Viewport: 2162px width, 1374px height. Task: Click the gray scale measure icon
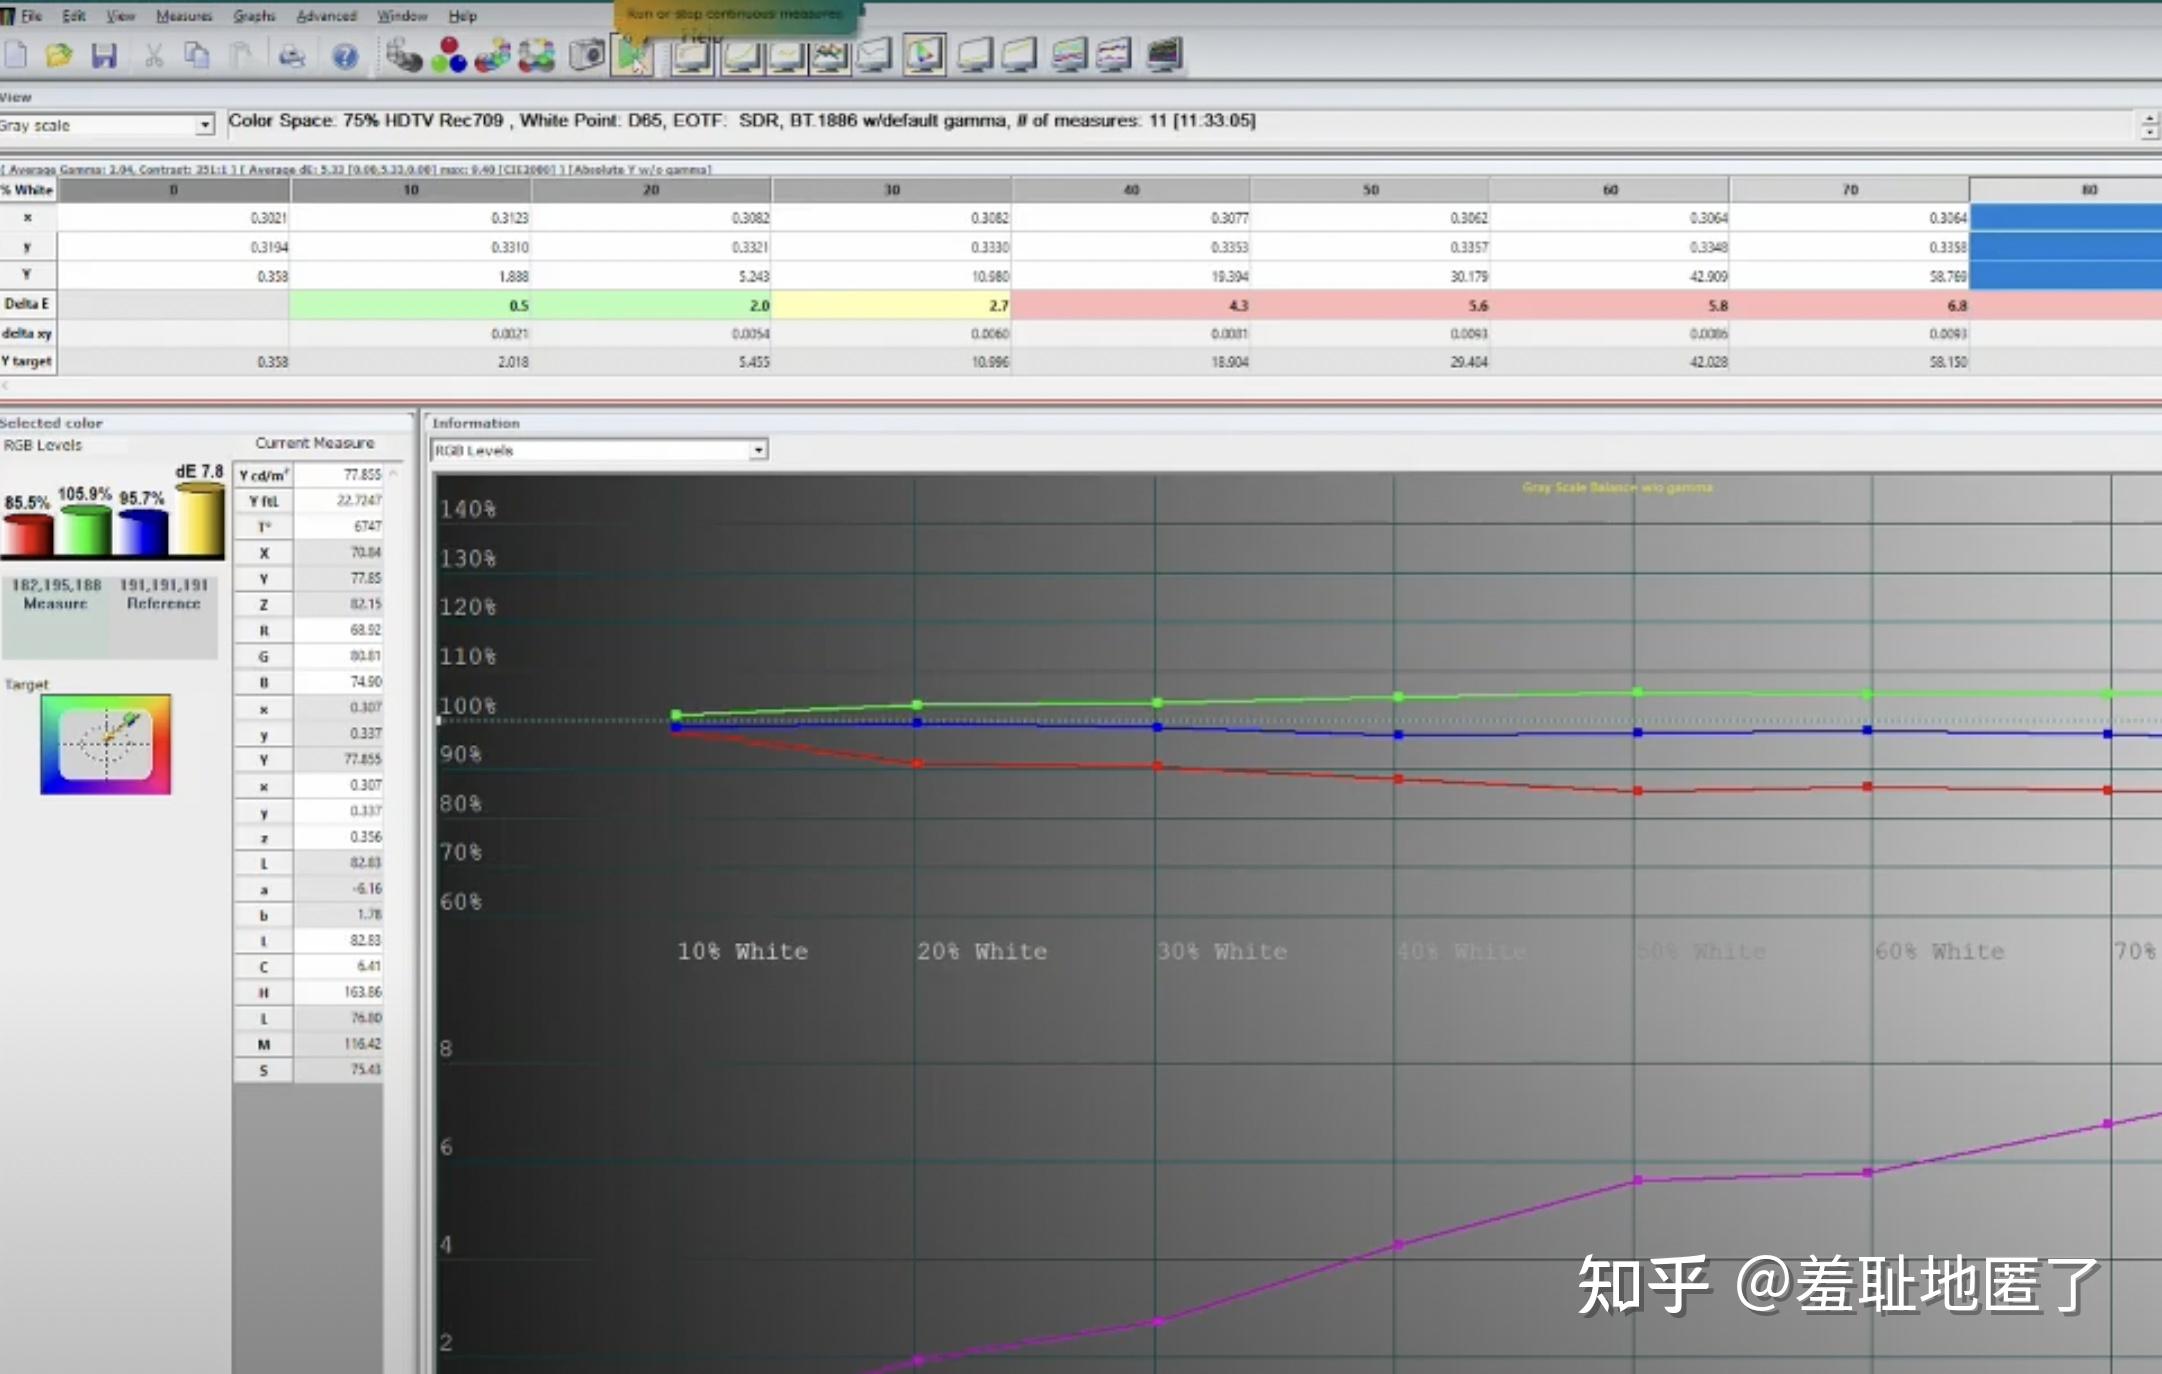[x=404, y=55]
